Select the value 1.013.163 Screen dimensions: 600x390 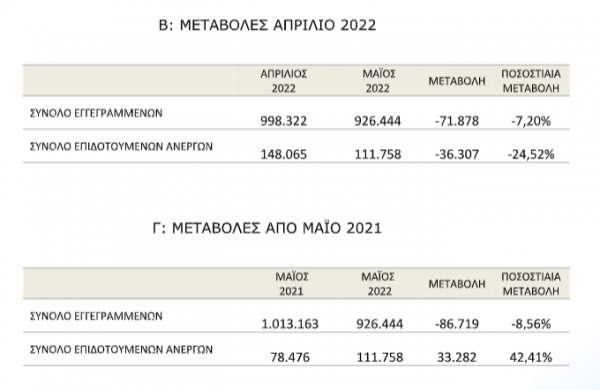290,324
